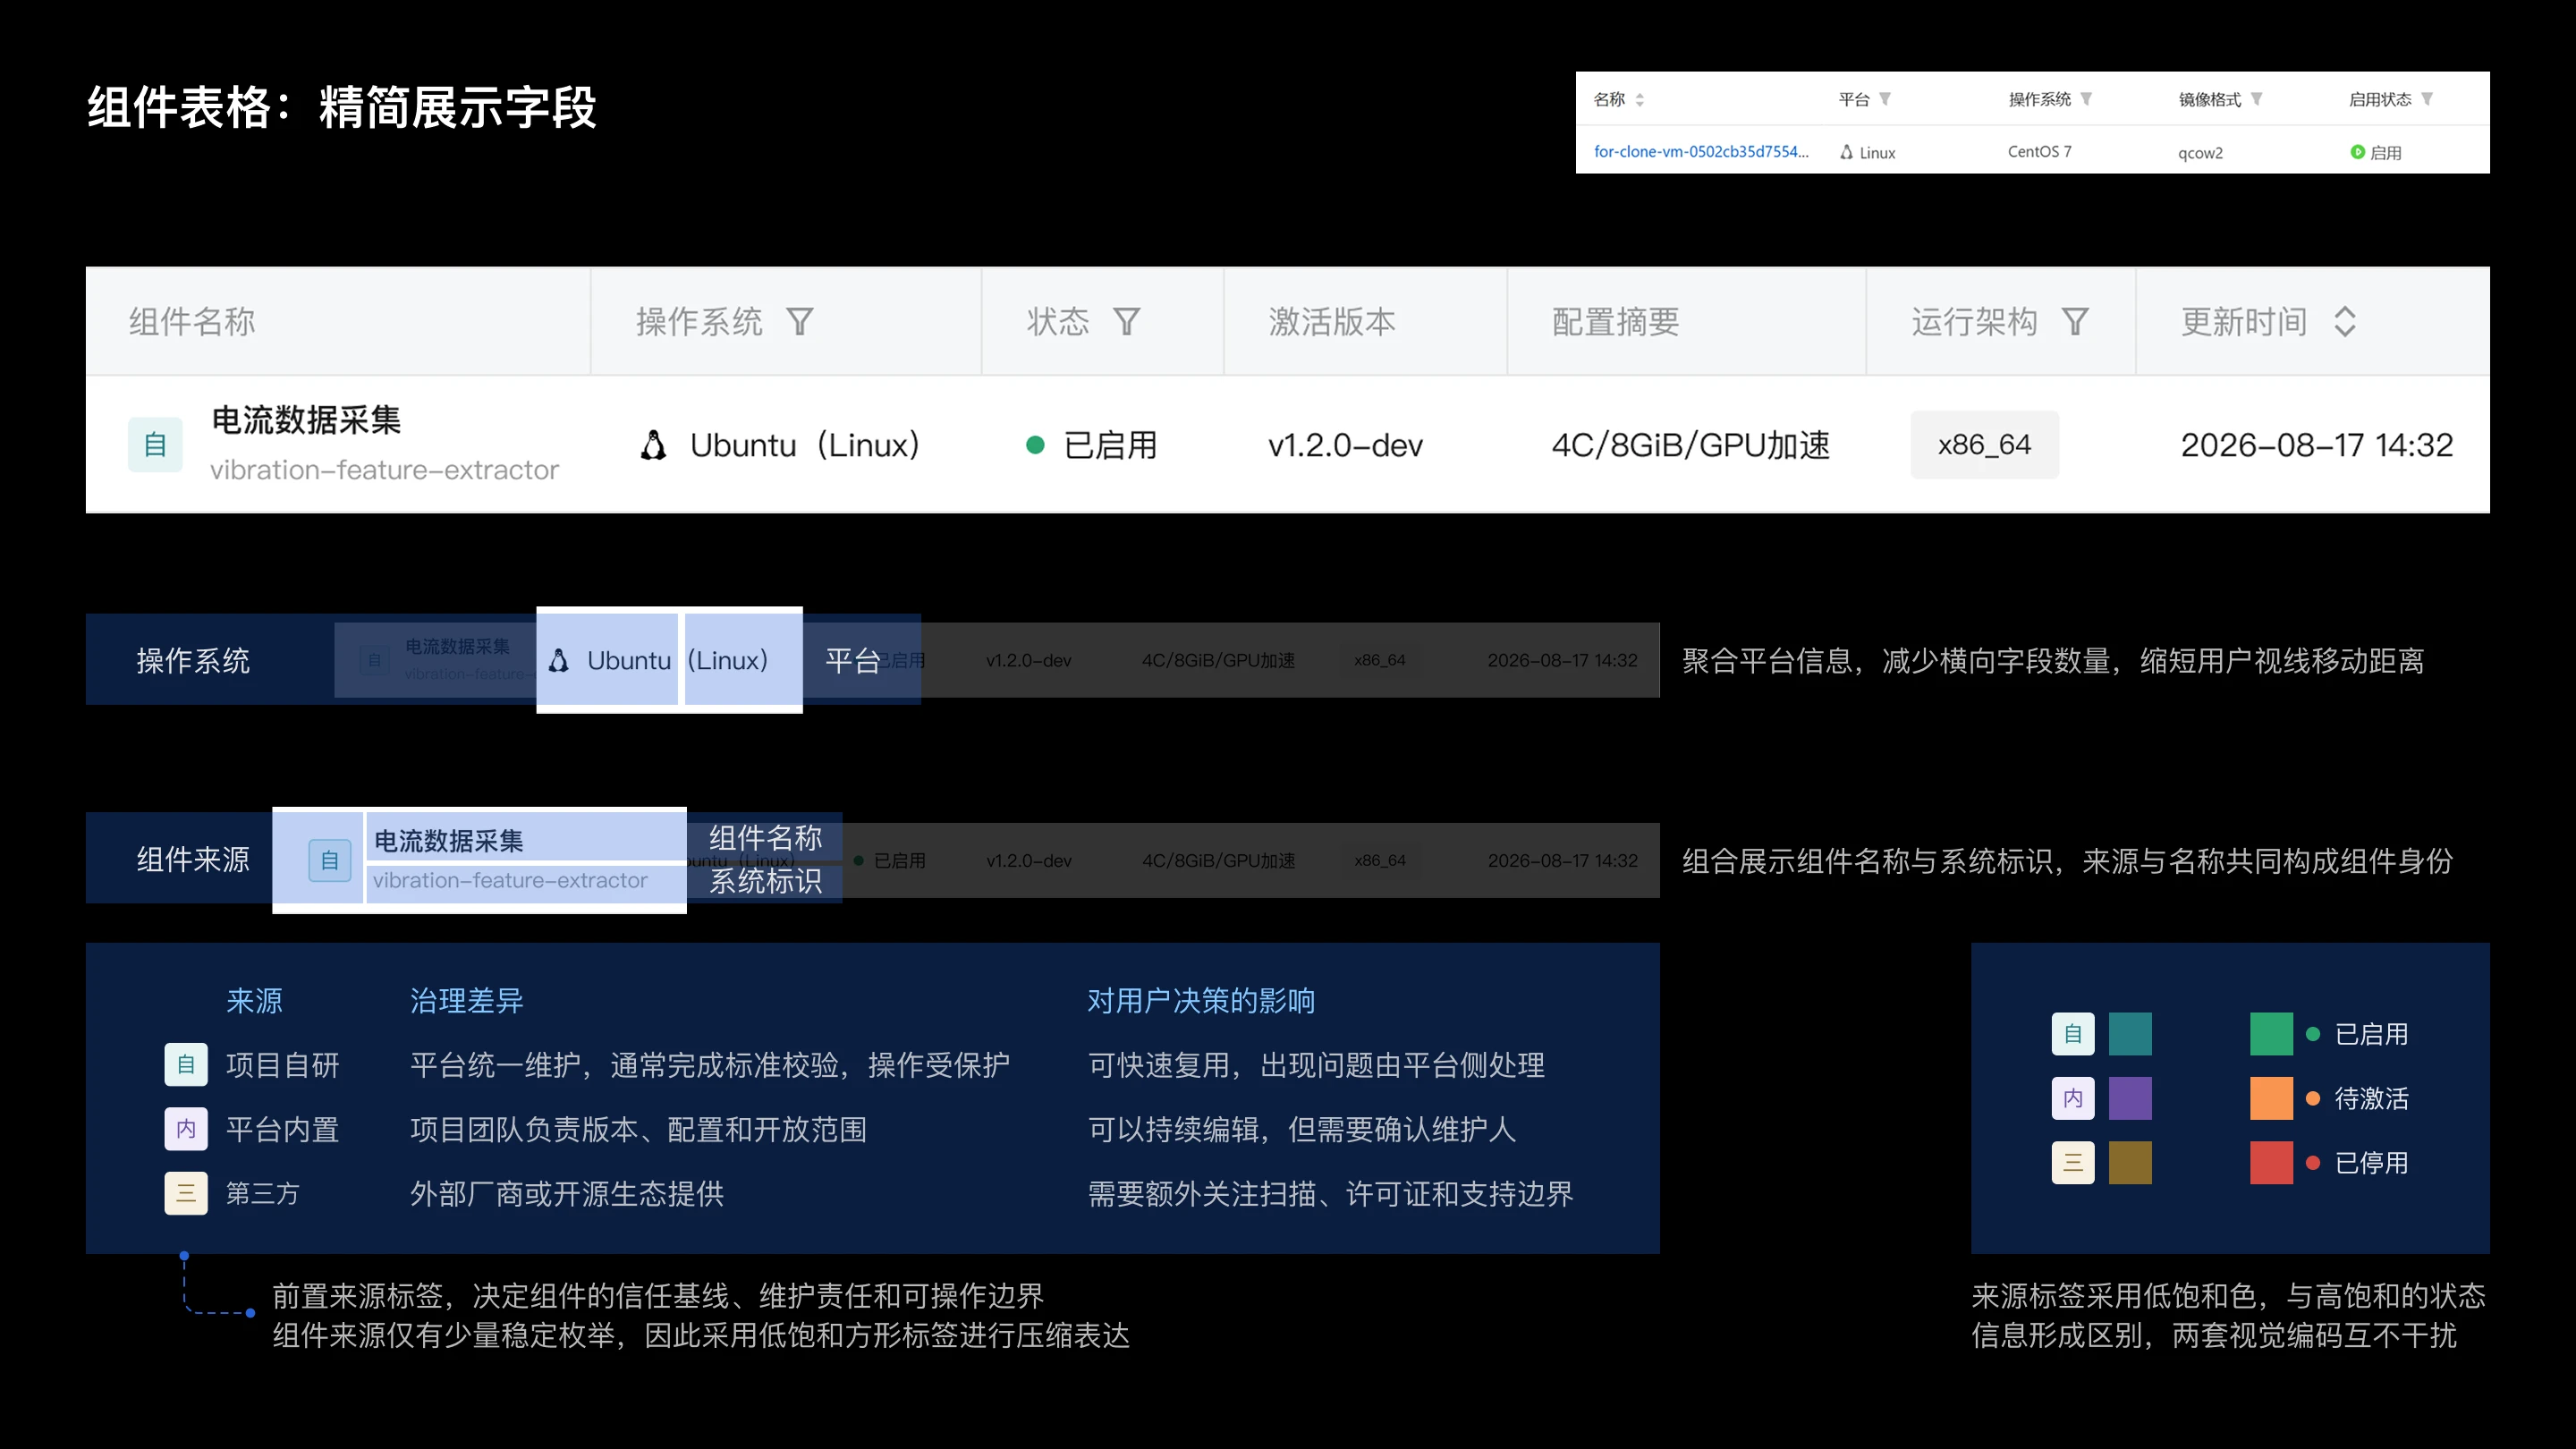Click the qcow2 cell in reference table

click(2201, 153)
